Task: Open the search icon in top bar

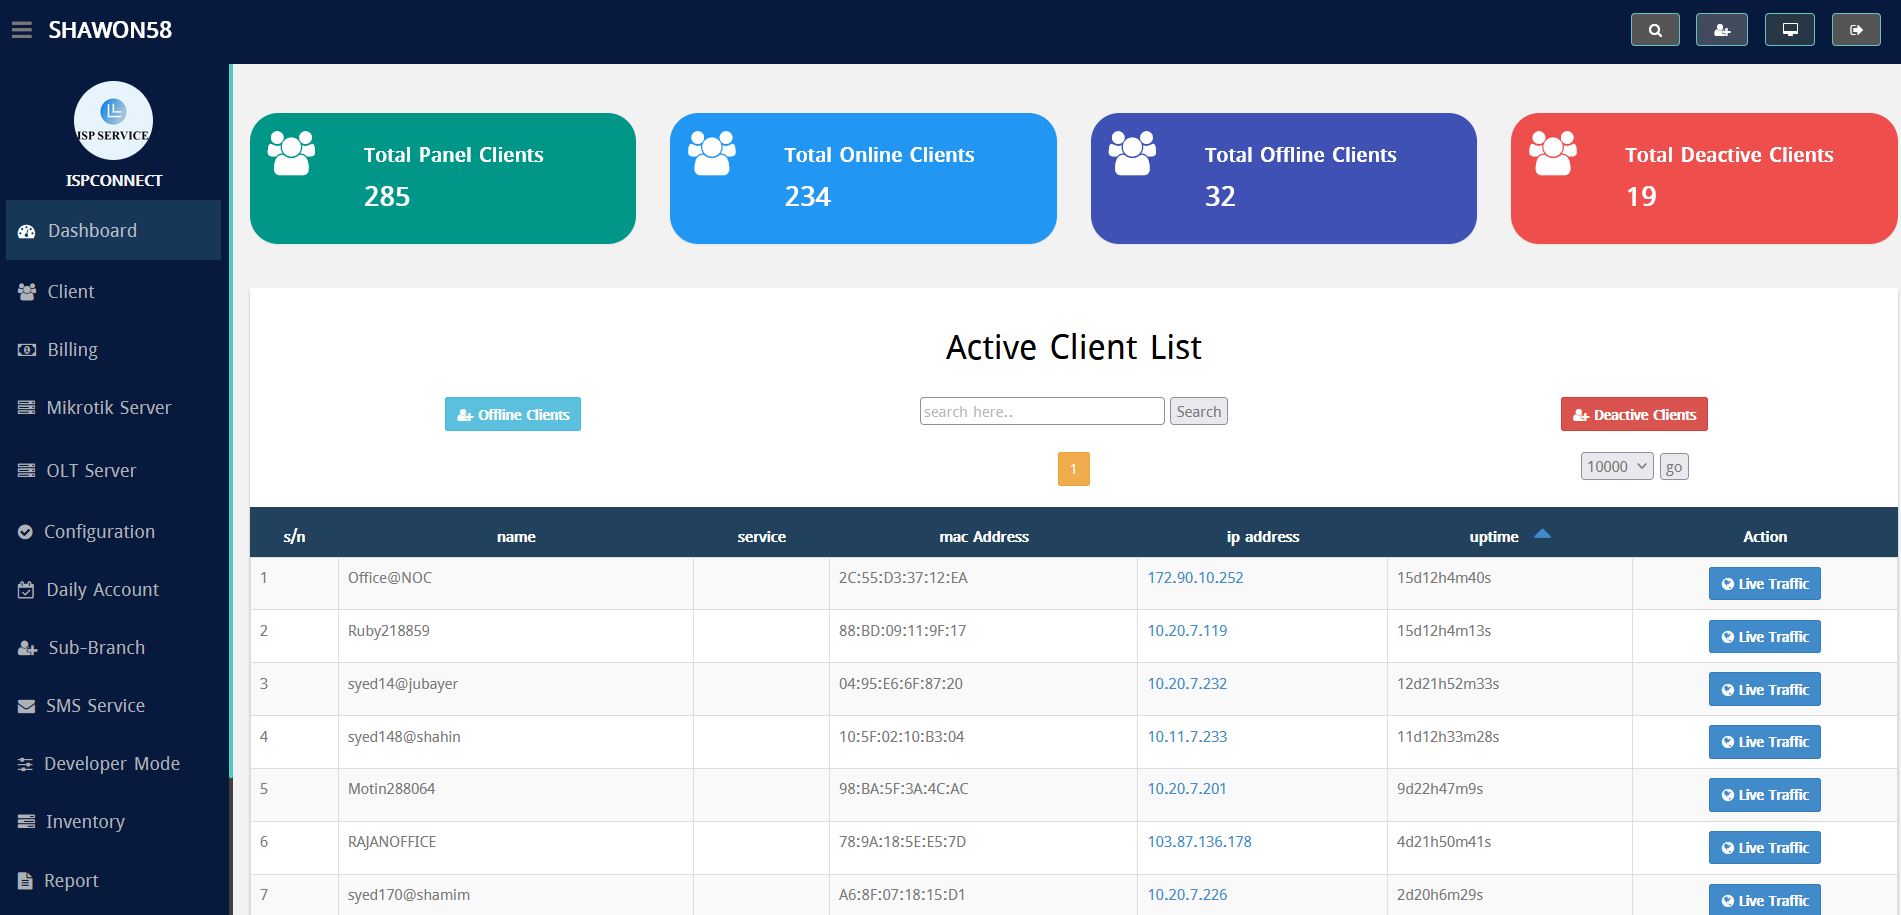Action: pyautogui.click(x=1655, y=30)
